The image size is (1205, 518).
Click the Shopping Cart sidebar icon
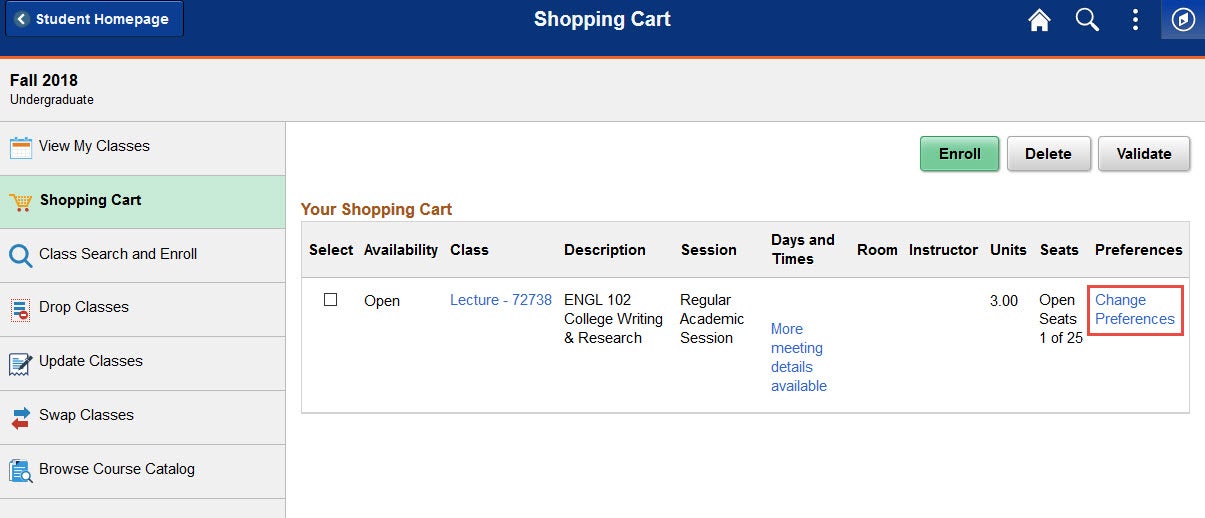(x=20, y=202)
